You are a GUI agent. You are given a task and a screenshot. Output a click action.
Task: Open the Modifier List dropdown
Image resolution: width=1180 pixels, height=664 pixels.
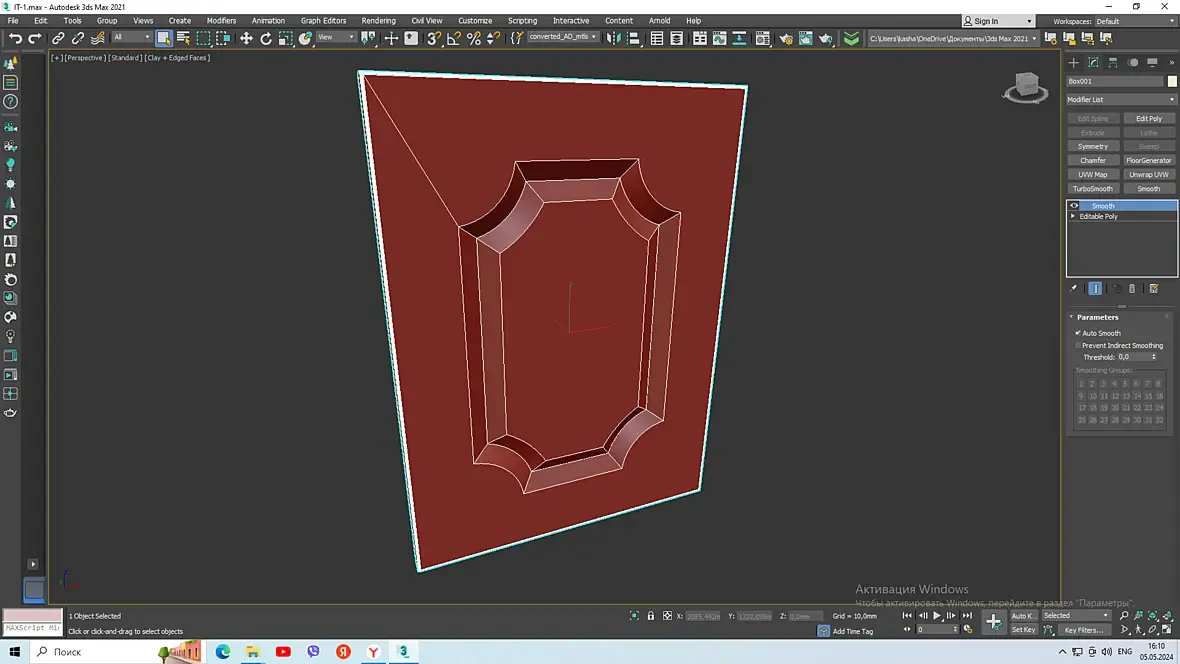tap(1121, 99)
